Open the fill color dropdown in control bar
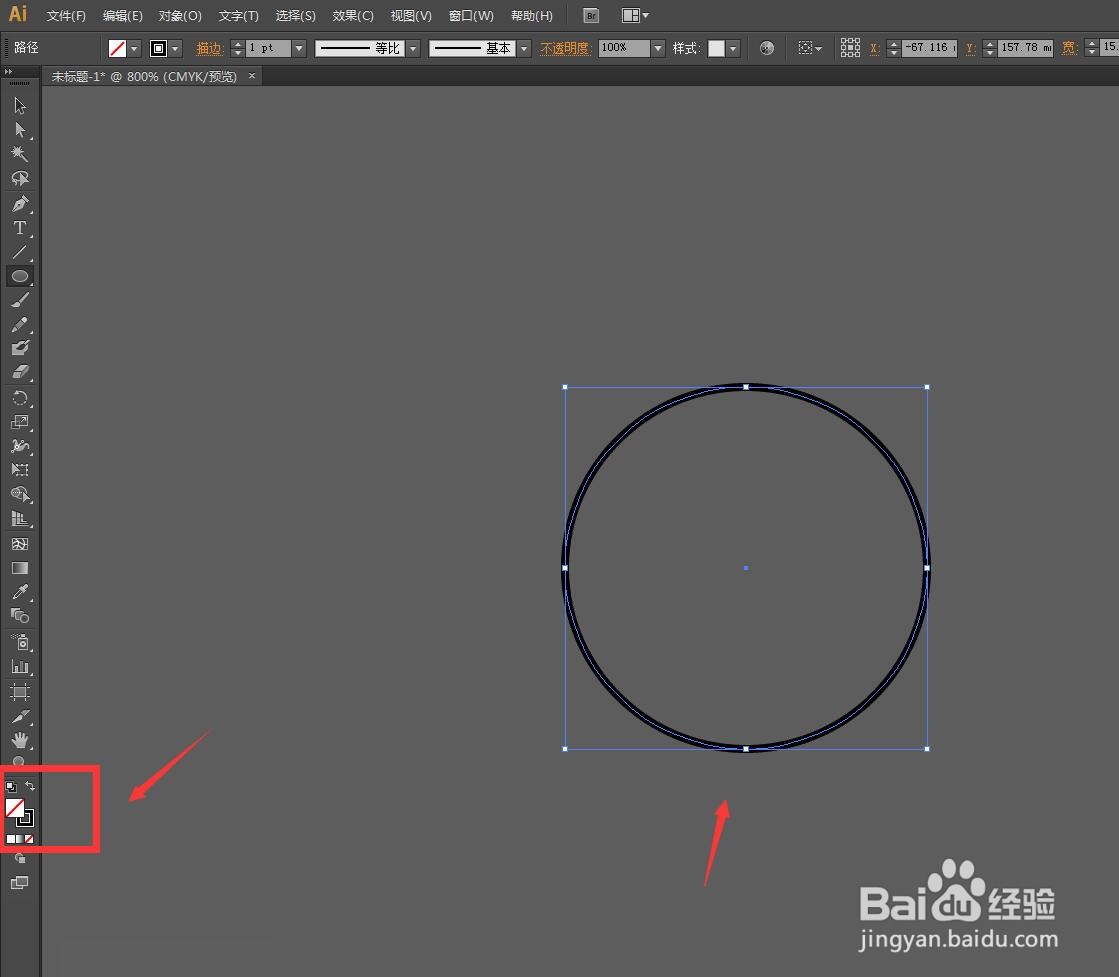The height and width of the screenshot is (977, 1119). coord(134,49)
